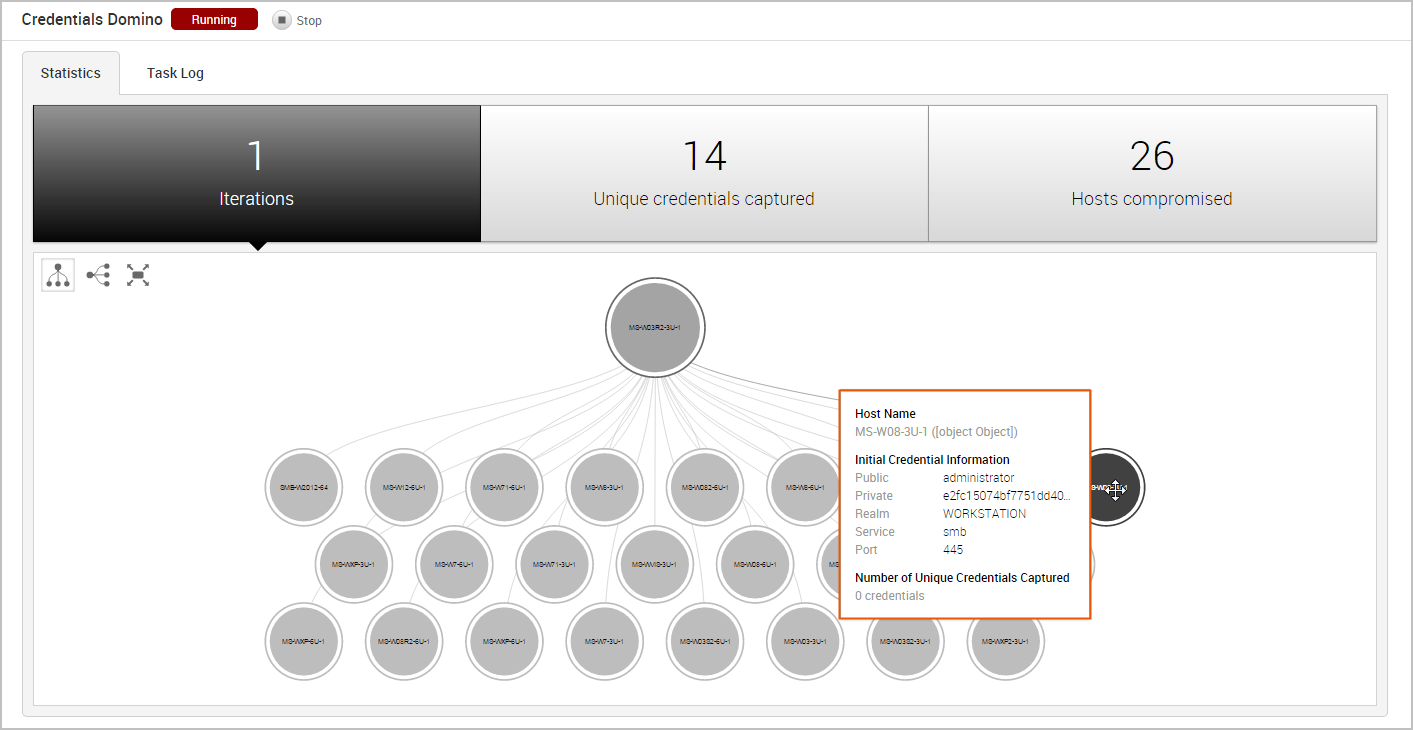
Task: Show Unique credentials captured panel
Action: tap(704, 173)
